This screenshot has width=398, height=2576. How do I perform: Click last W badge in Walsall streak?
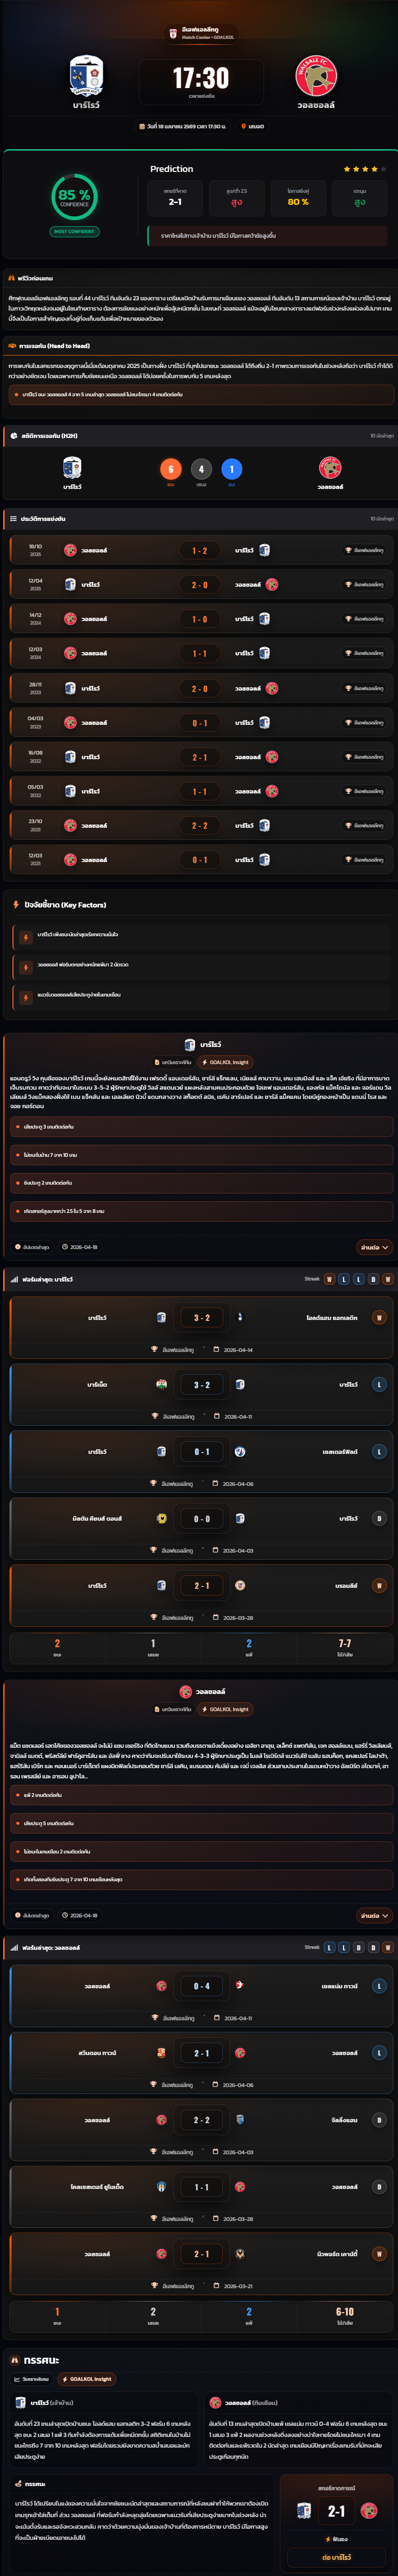[388, 1948]
